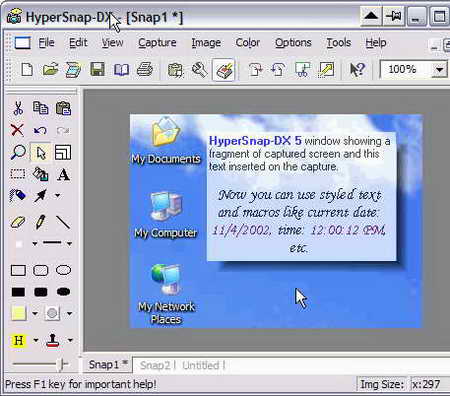Select the Text tool with letter A

(x=63, y=175)
